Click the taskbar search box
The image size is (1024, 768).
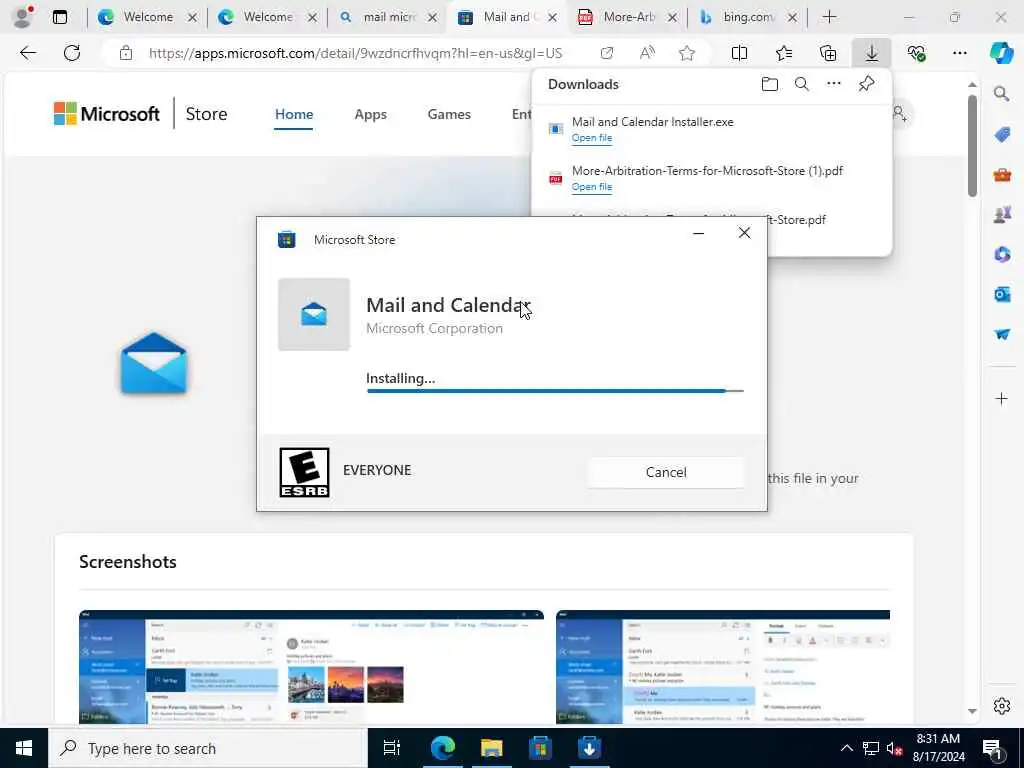(208, 748)
